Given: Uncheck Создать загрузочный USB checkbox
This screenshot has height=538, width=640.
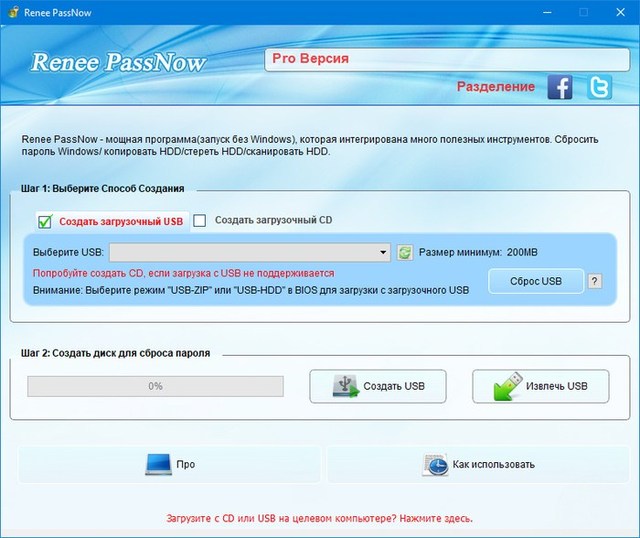Looking at the screenshot, I should (x=45, y=221).
